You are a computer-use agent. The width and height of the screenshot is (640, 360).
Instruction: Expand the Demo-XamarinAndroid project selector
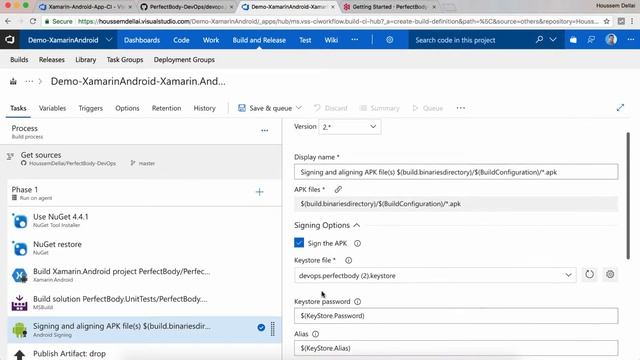(109, 40)
